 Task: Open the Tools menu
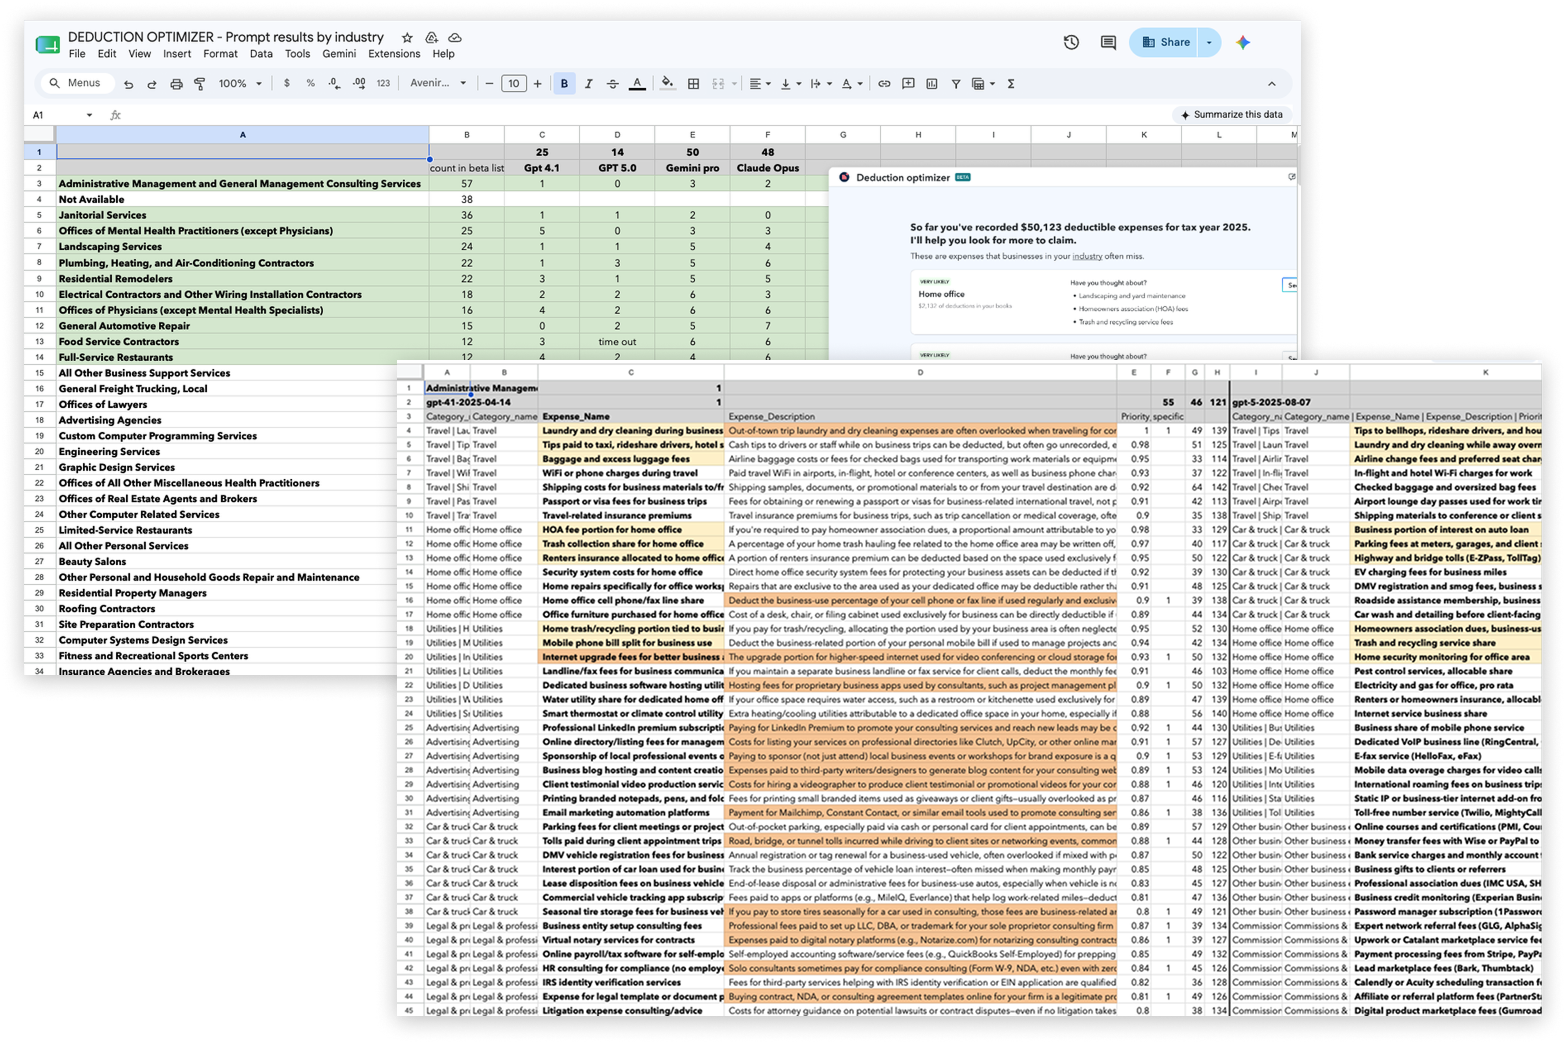pyautogui.click(x=297, y=54)
